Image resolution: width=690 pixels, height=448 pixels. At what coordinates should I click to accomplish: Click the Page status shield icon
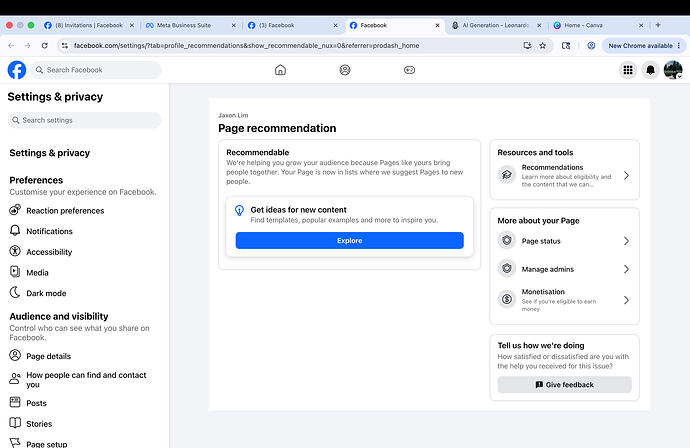pos(507,241)
